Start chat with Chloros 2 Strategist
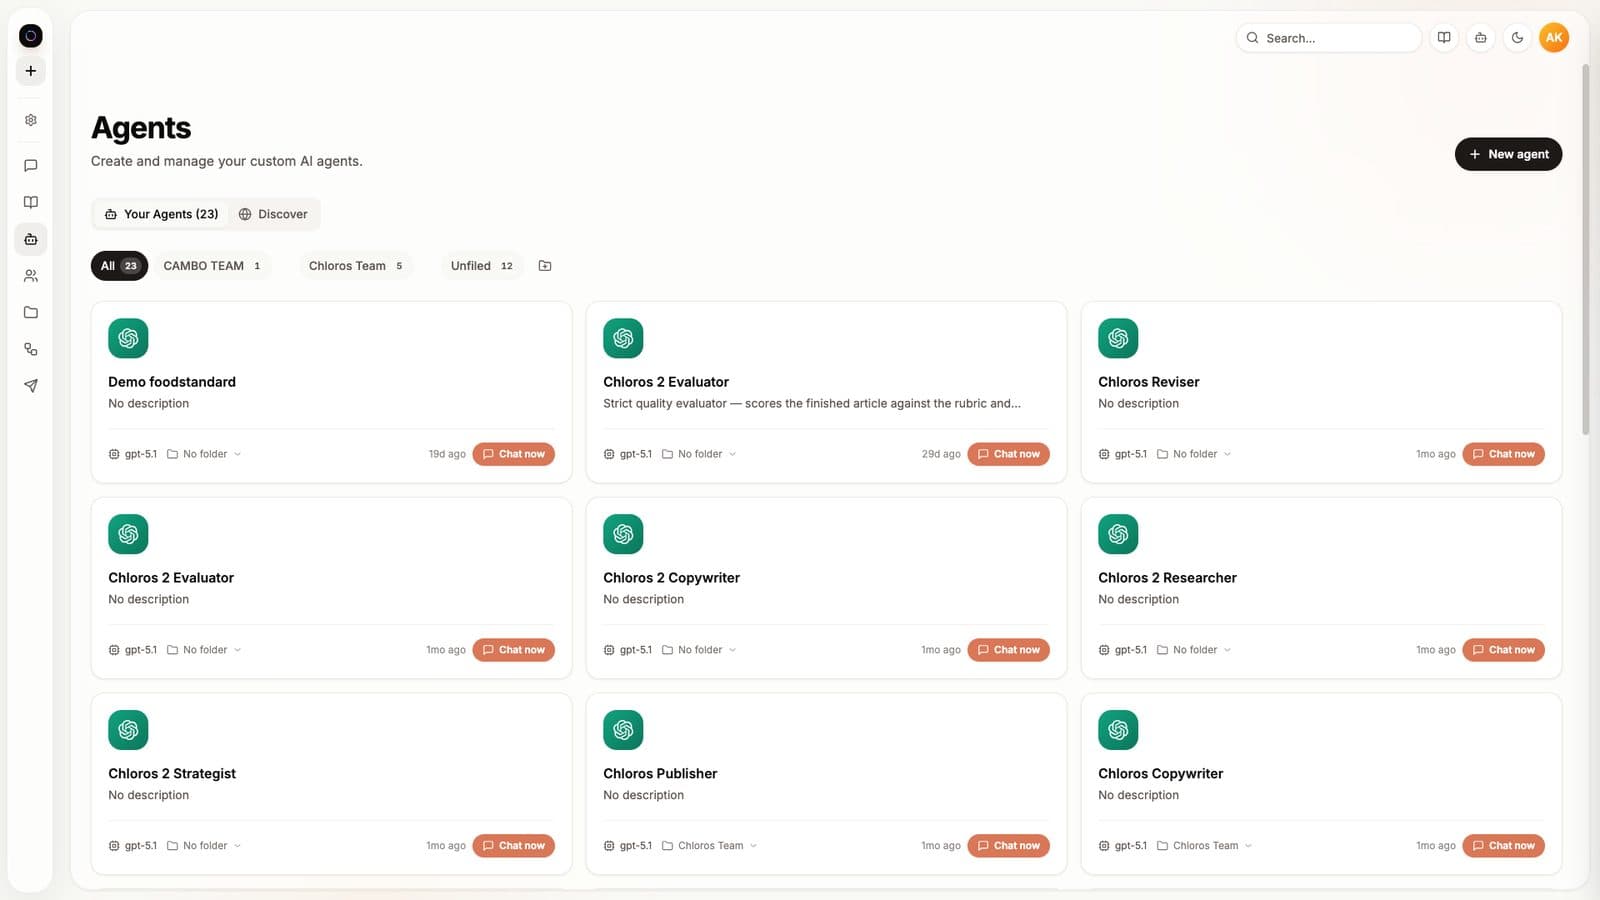 513,846
